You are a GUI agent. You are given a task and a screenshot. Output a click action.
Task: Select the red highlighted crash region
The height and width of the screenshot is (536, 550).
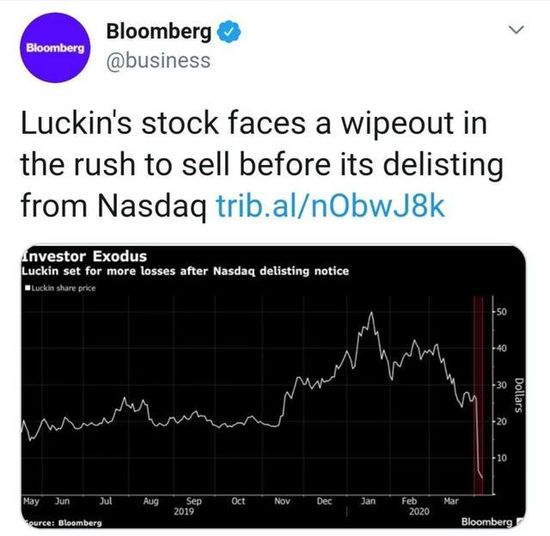click(x=478, y=395)
